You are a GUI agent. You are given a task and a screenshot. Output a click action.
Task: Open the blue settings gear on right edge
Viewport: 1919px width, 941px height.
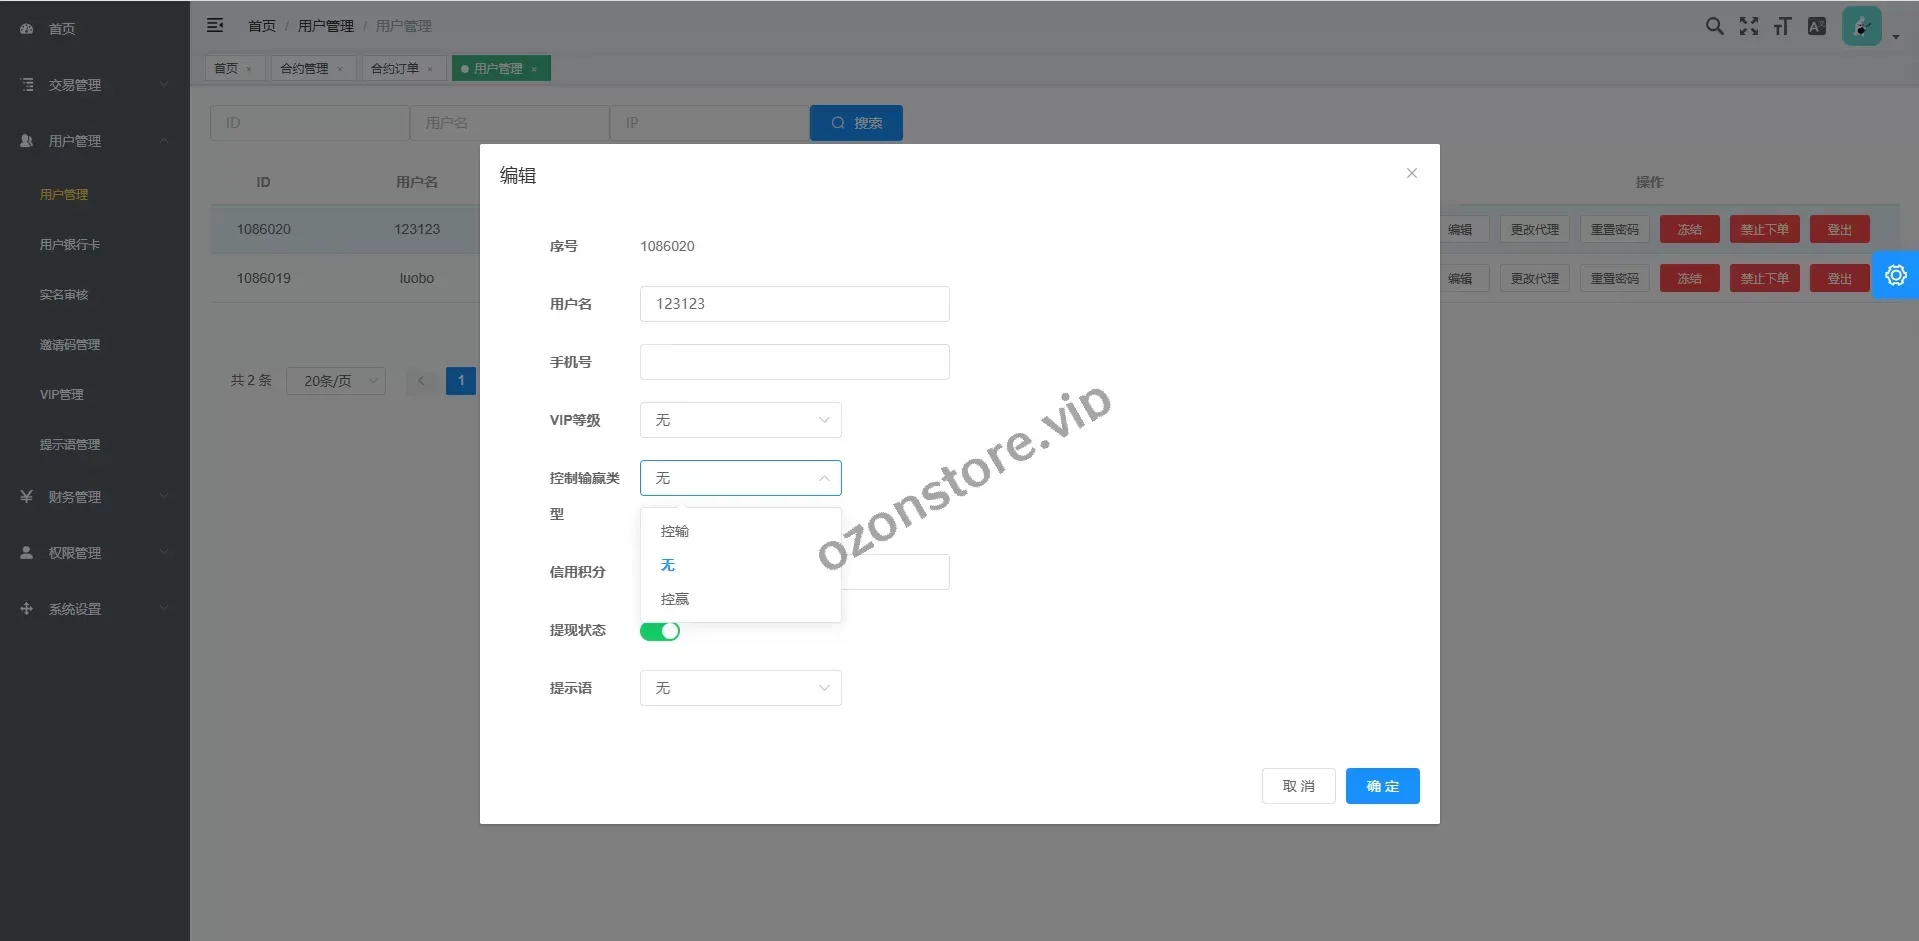pos(1895,275)
